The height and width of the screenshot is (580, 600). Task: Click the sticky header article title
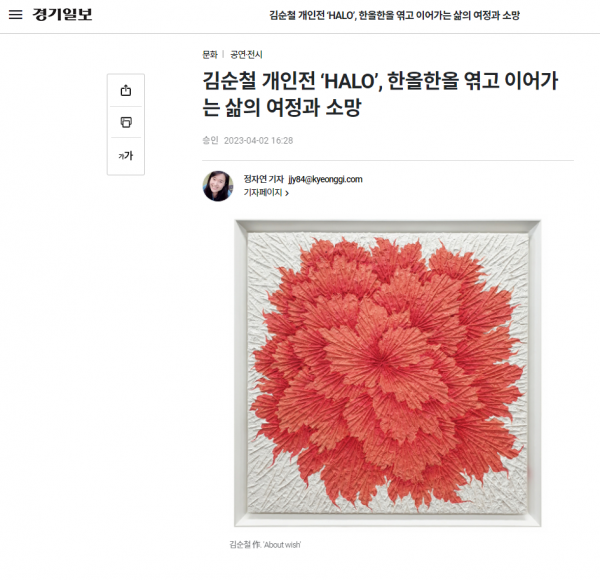coord(395,15)
